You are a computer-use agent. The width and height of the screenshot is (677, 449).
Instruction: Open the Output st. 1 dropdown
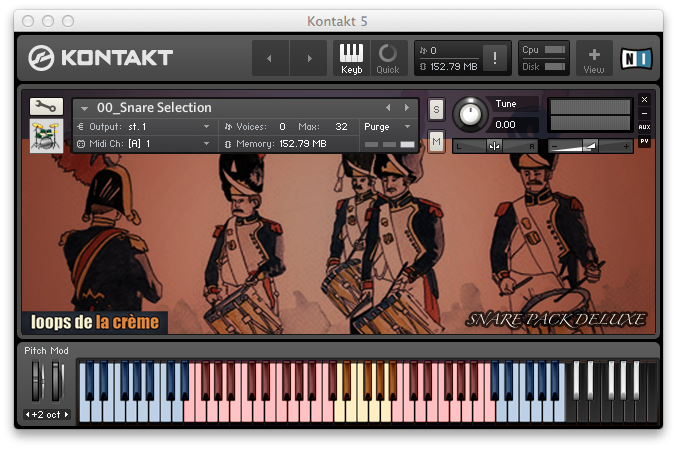145,127
